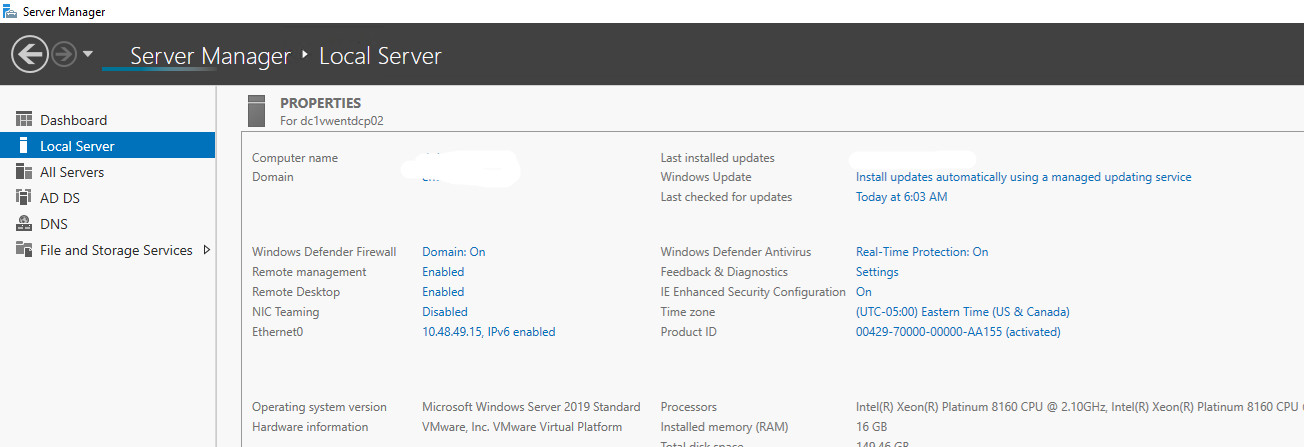Viewport: 1304px width, 447px height.
Task: Expand File and Storage Services arrow
Action: [206, 250]
